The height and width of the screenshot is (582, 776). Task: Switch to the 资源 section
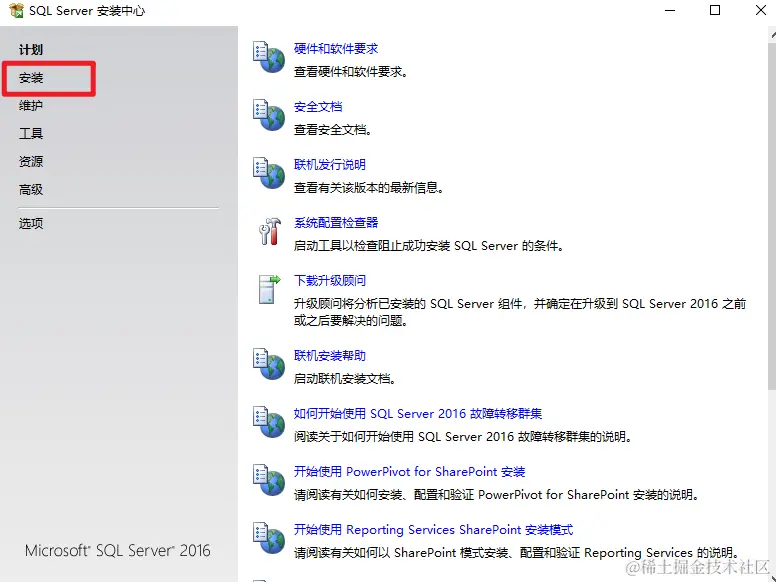click(x=31, y=161)
